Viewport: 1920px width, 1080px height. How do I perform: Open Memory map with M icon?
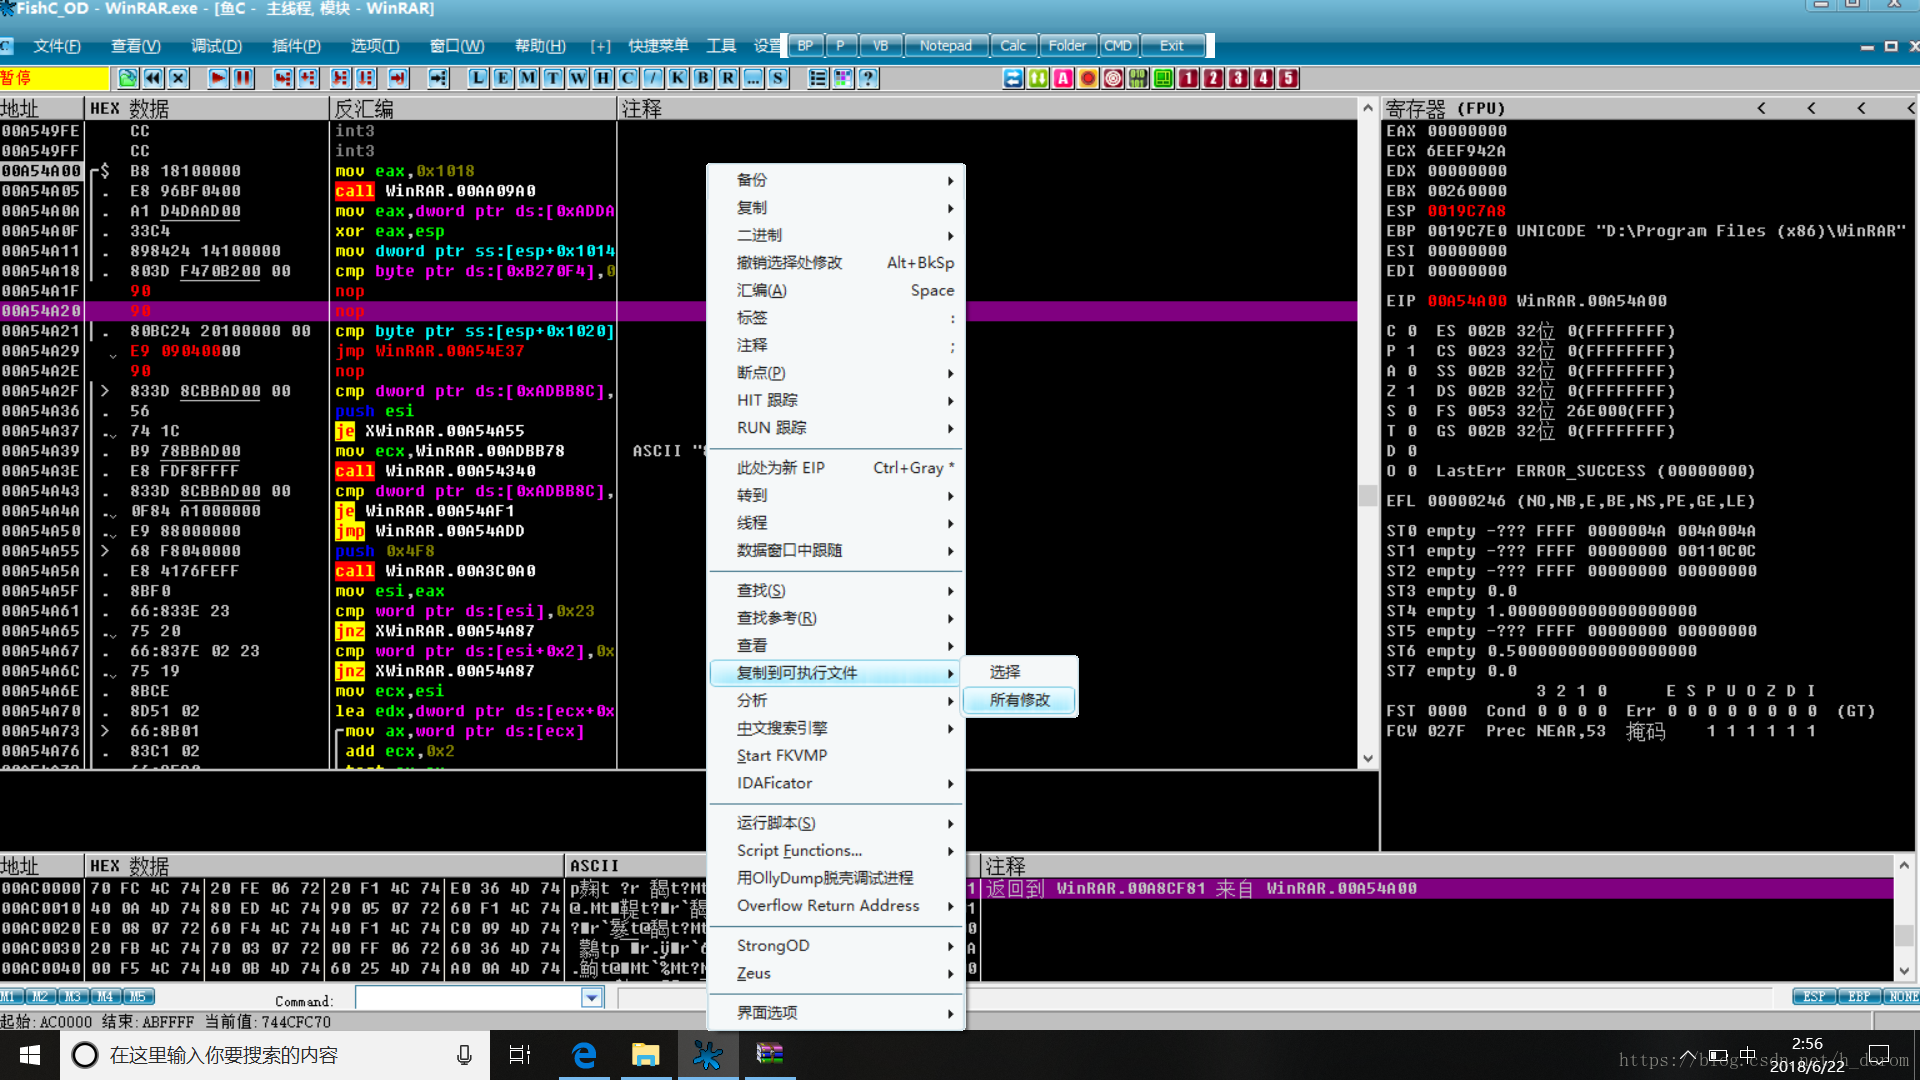point(528,78)
